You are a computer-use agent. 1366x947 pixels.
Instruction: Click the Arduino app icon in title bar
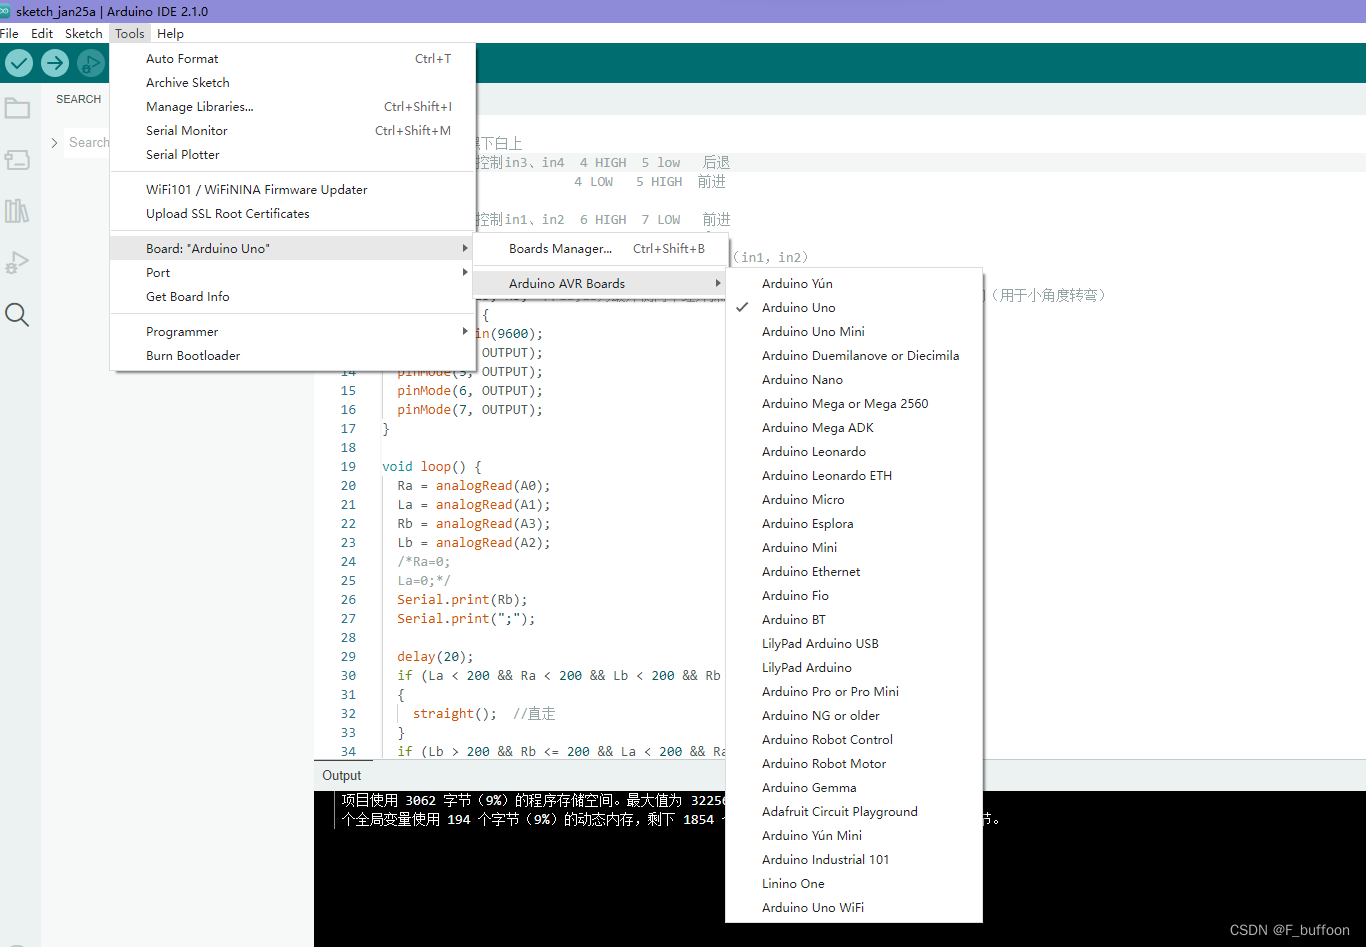click(x=5, y=11)
